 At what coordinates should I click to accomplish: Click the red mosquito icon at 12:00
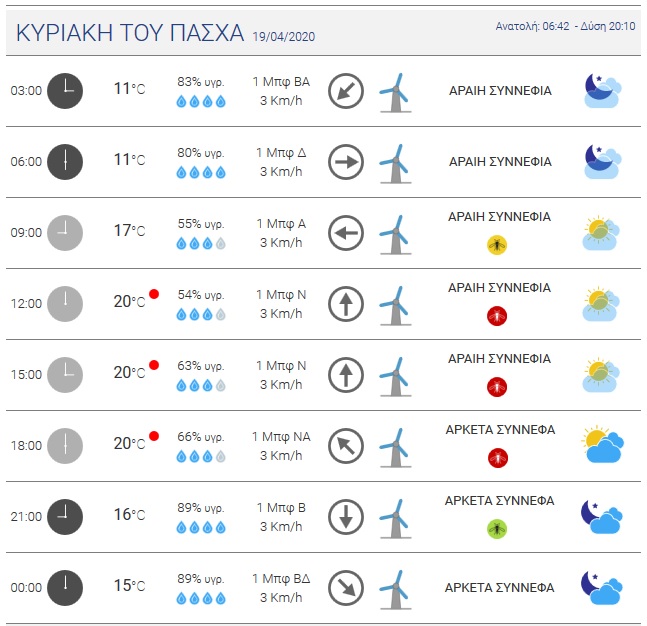[496, 315]
